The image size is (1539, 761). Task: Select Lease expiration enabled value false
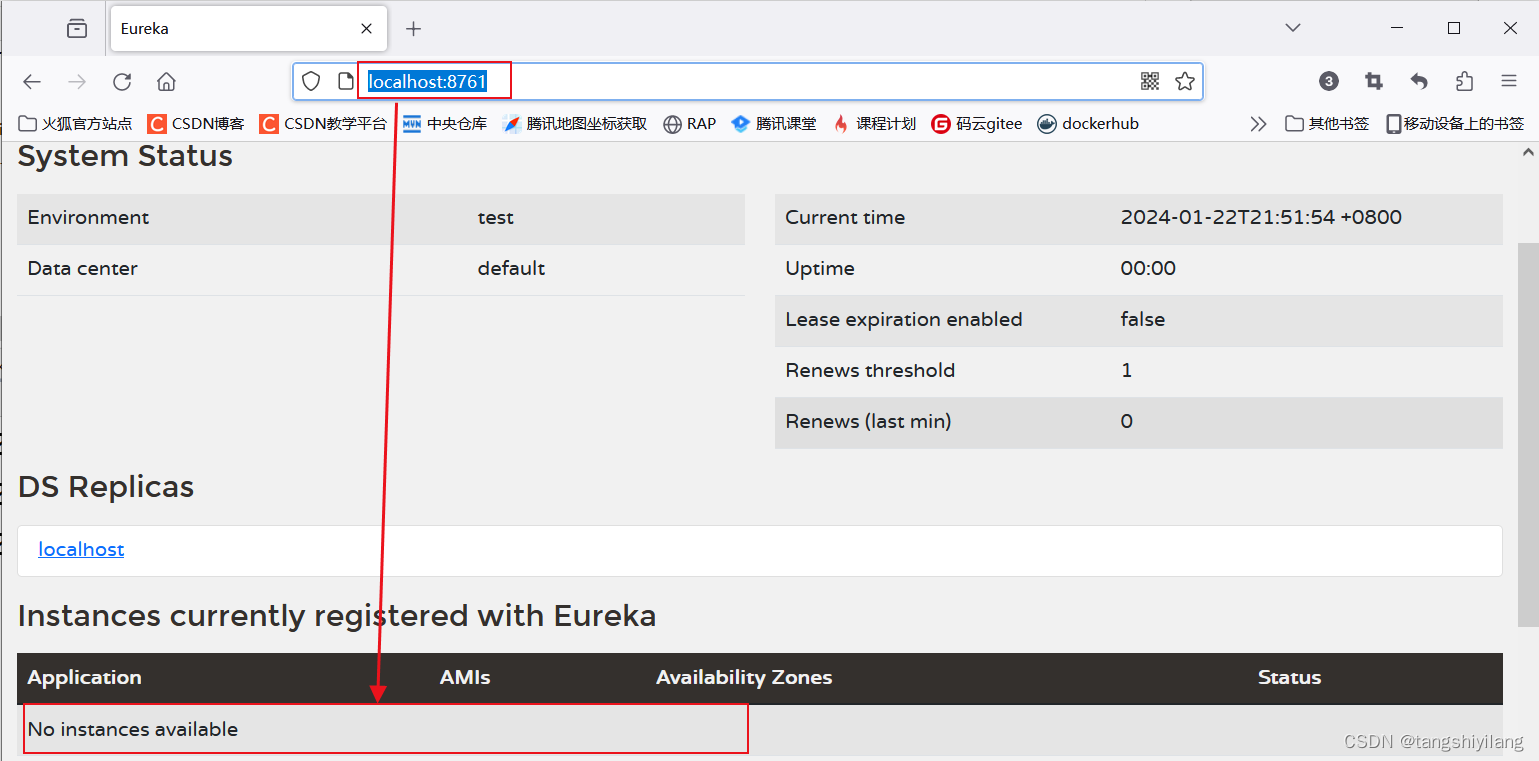pos(1143,319)
